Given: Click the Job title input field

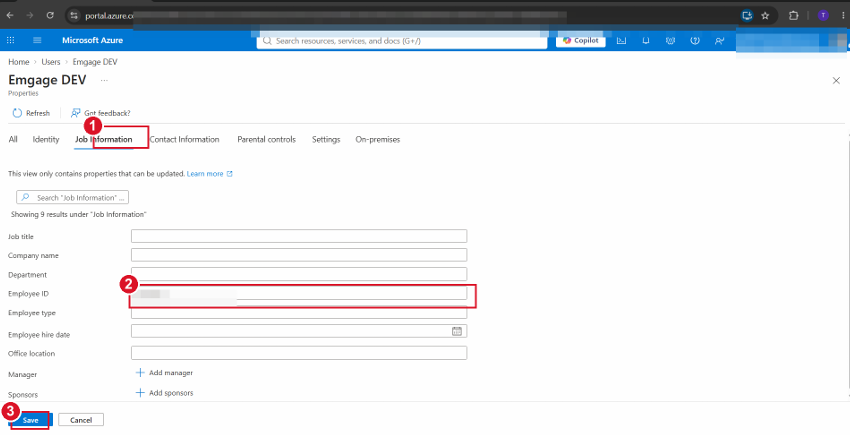Looking at the screenshot, I should tap(299, 236).
